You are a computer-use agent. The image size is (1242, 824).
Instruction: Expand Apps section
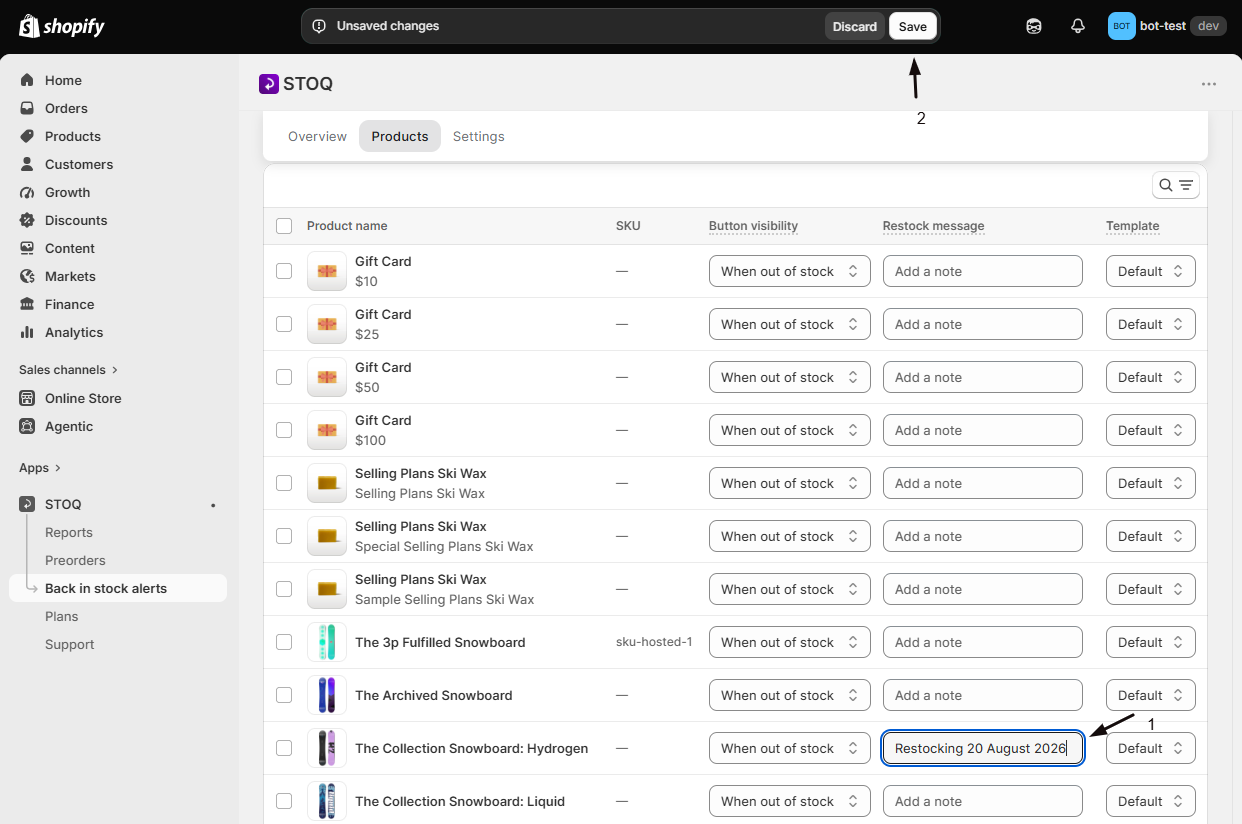[40, 468]
